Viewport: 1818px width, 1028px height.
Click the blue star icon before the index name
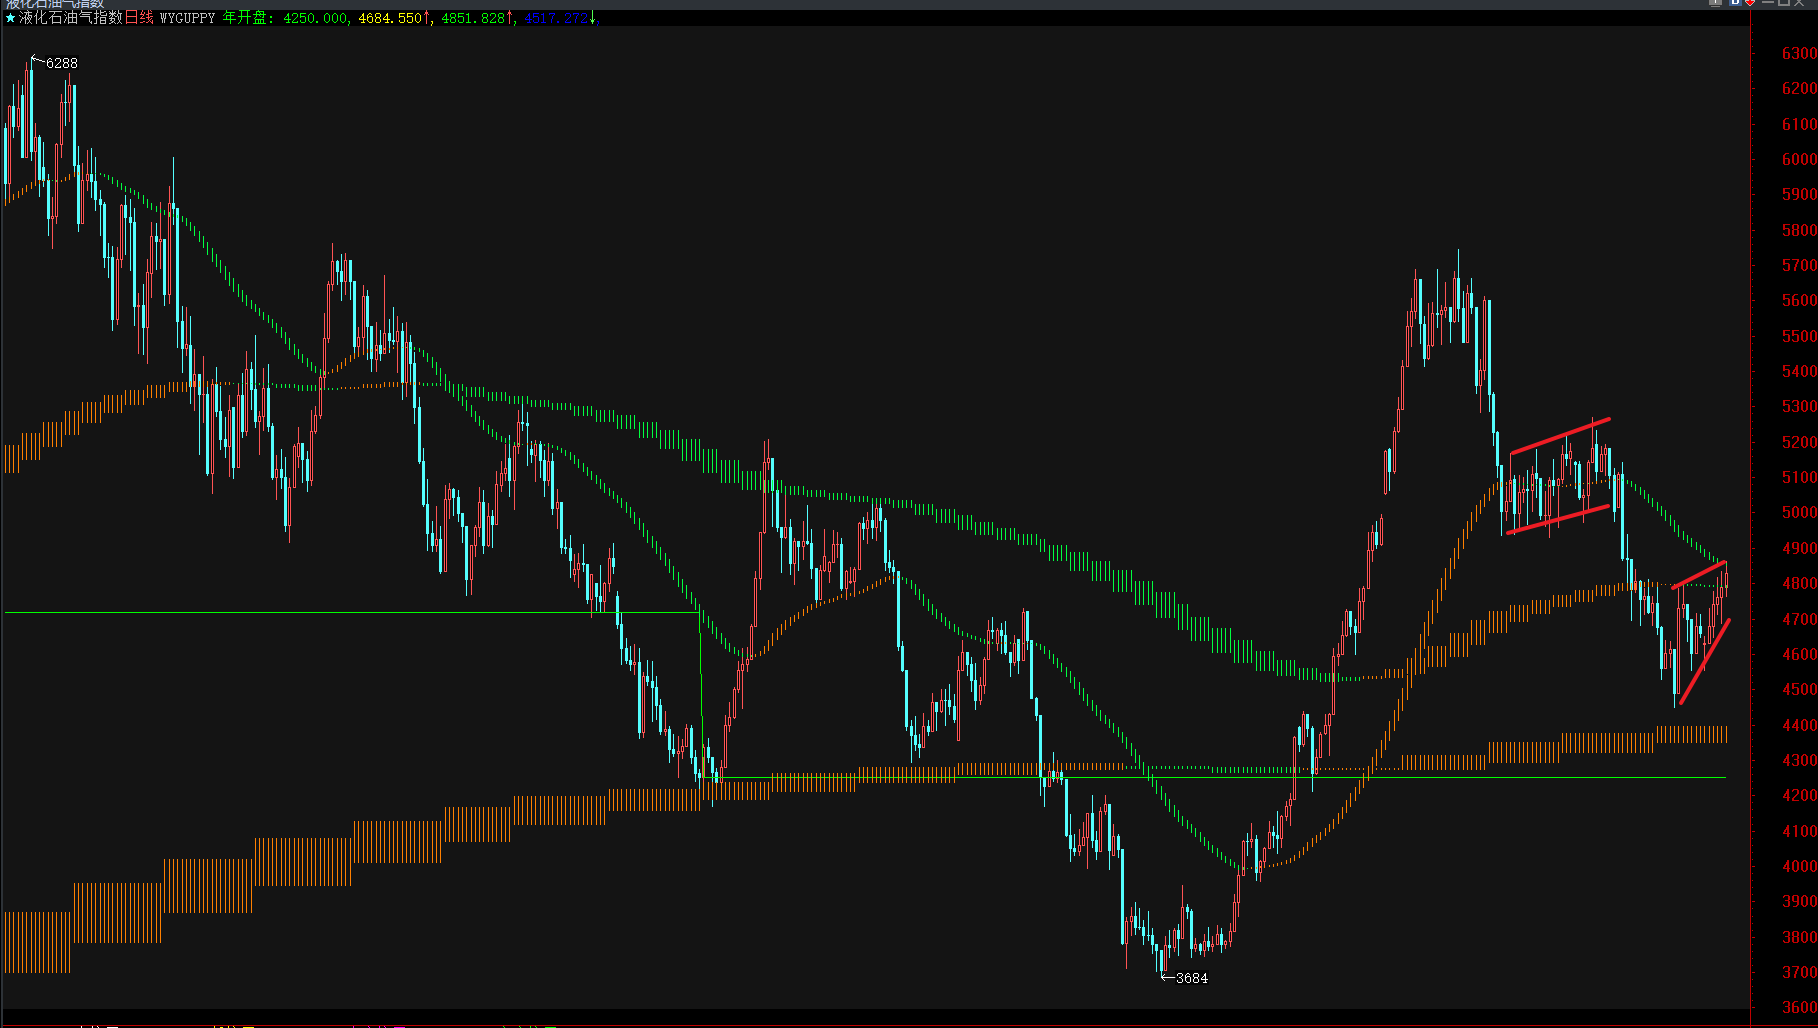pos(10,18)
